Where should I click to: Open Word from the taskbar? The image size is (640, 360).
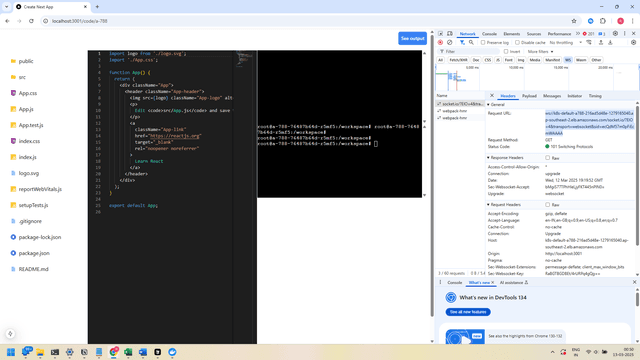click(x=143, y=352)
